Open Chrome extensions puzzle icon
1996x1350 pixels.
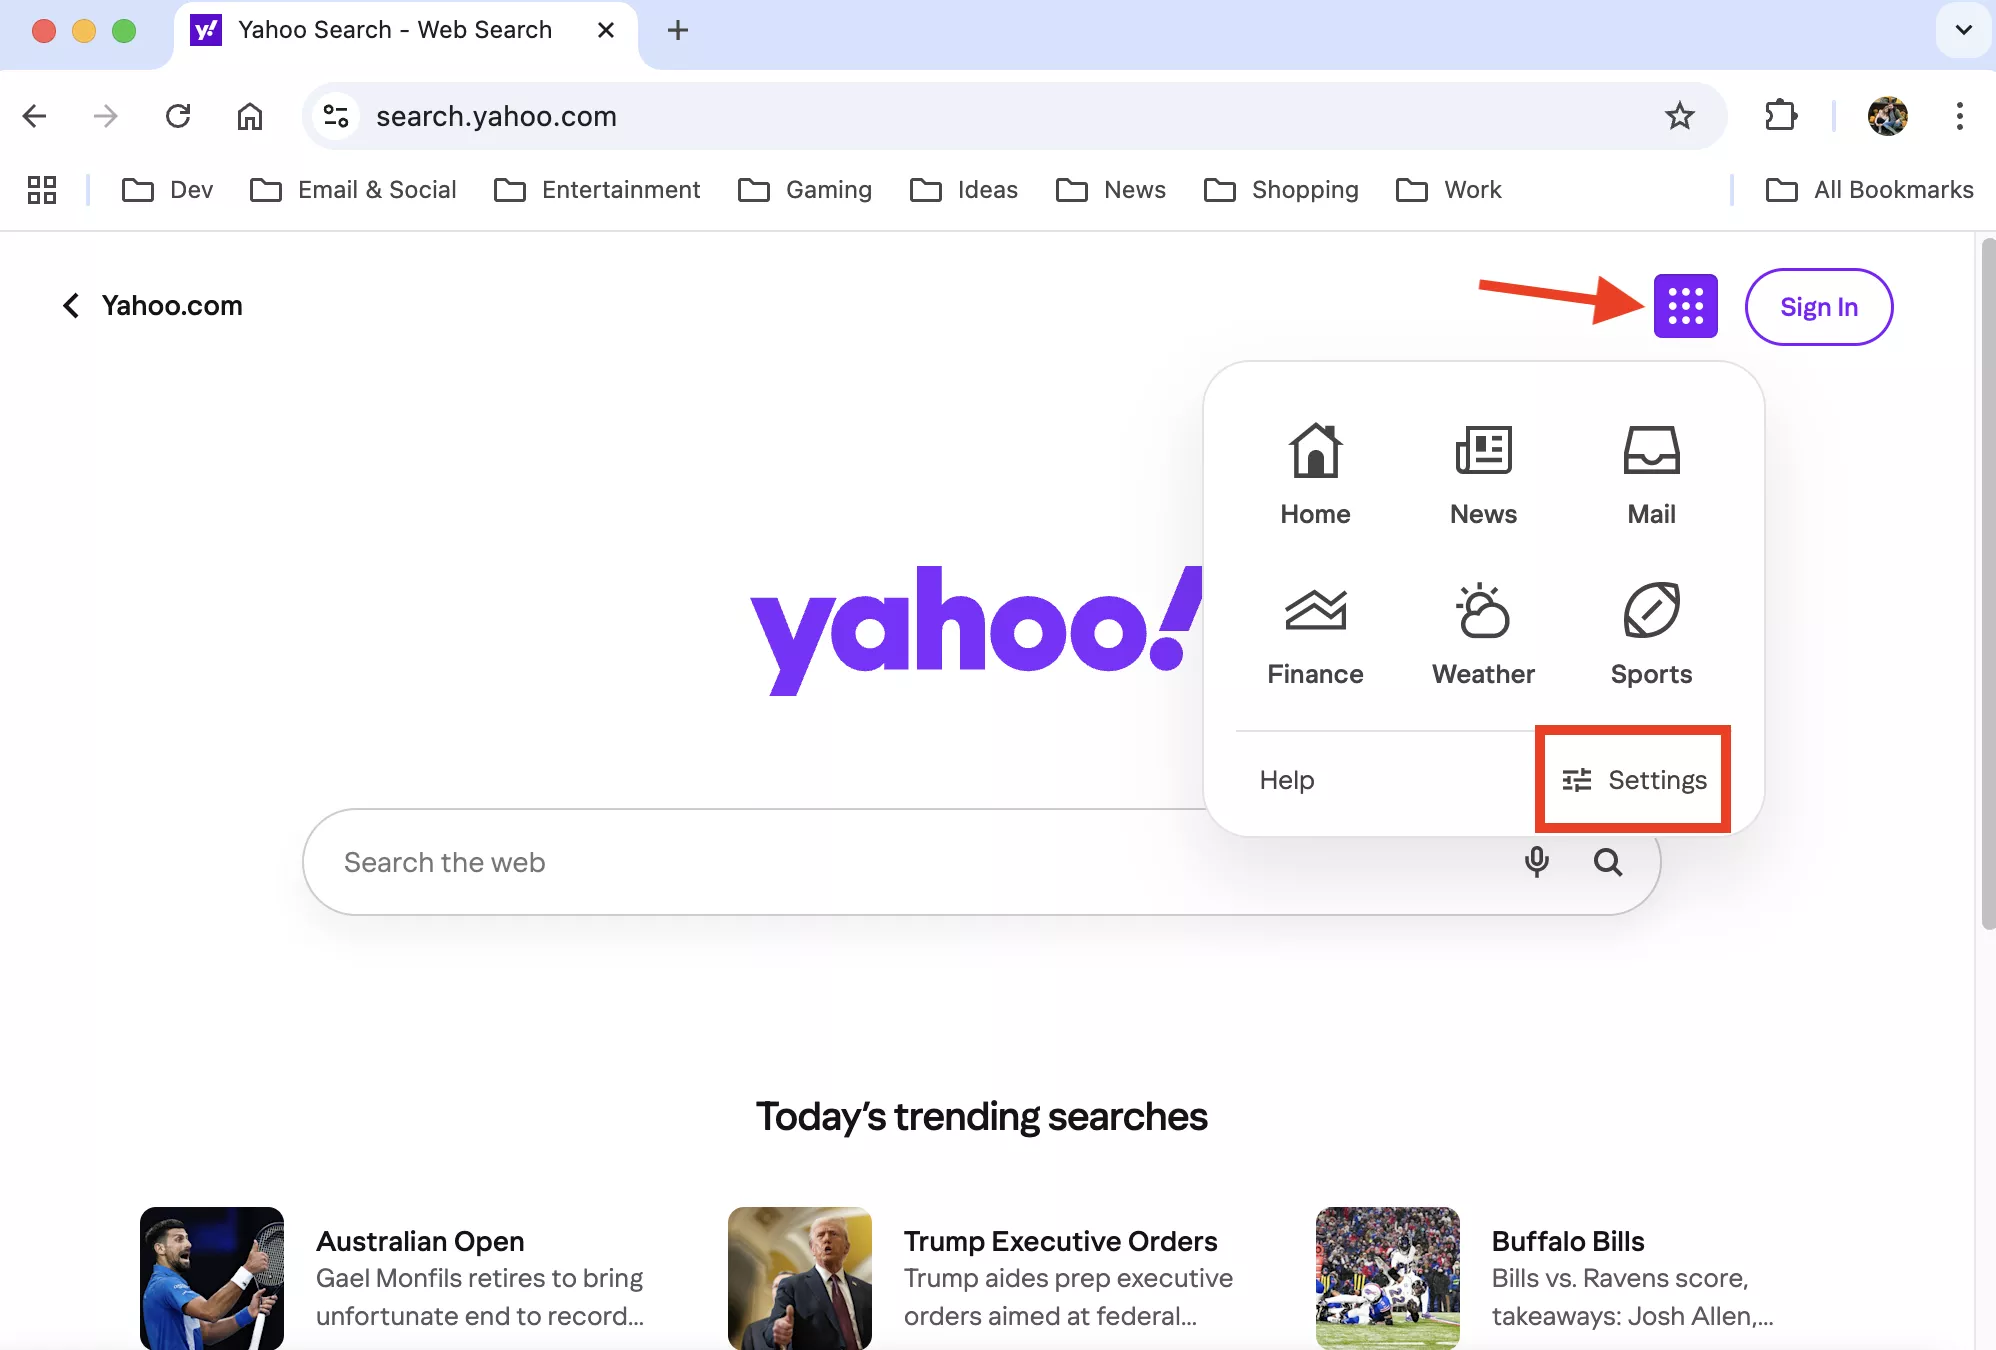tap(1780, 116)
